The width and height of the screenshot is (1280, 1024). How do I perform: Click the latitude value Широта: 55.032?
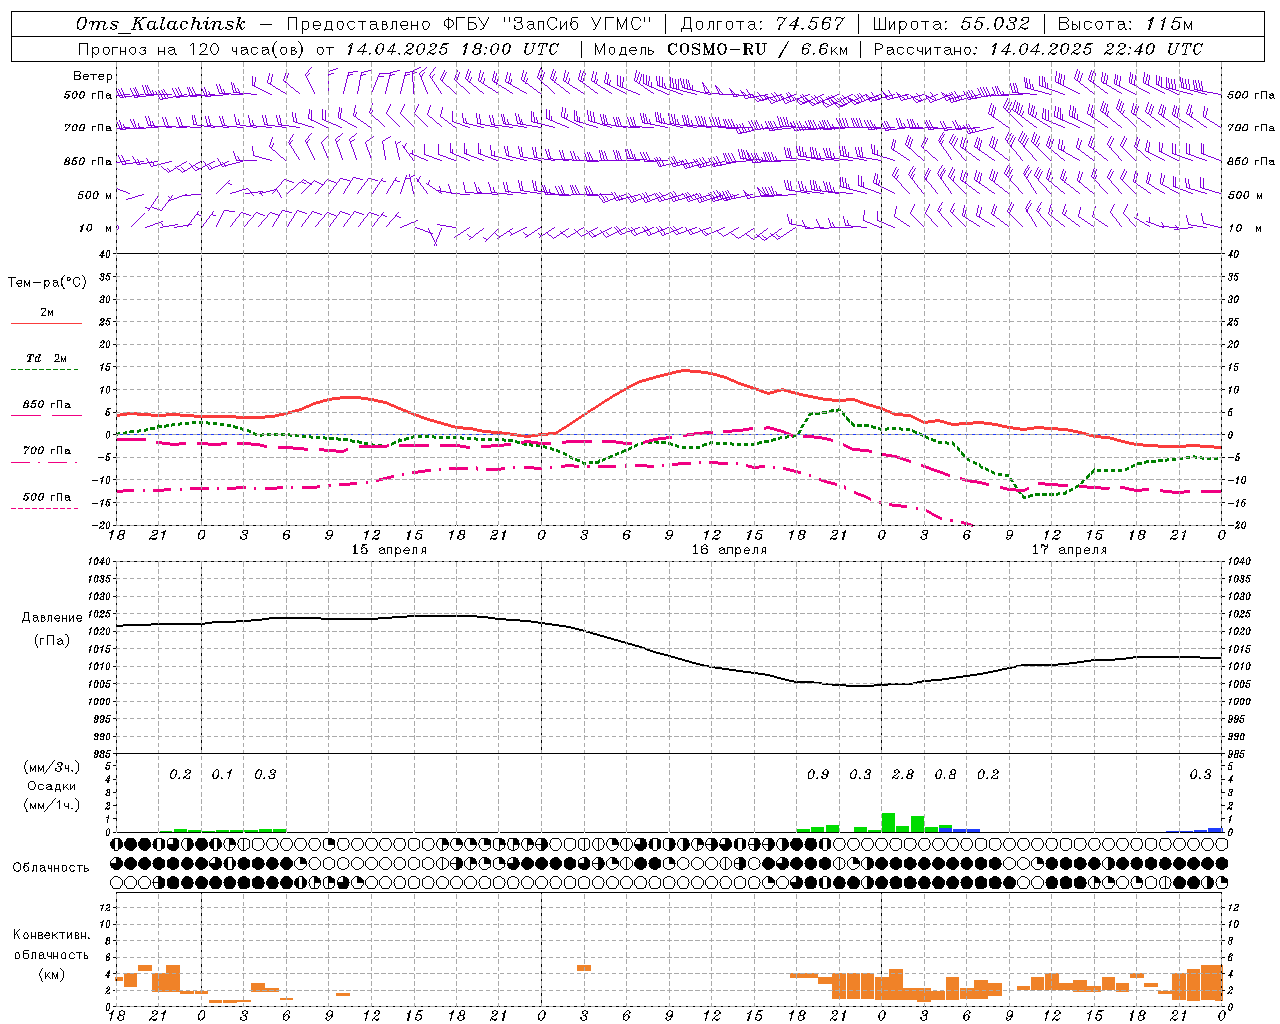951,24
